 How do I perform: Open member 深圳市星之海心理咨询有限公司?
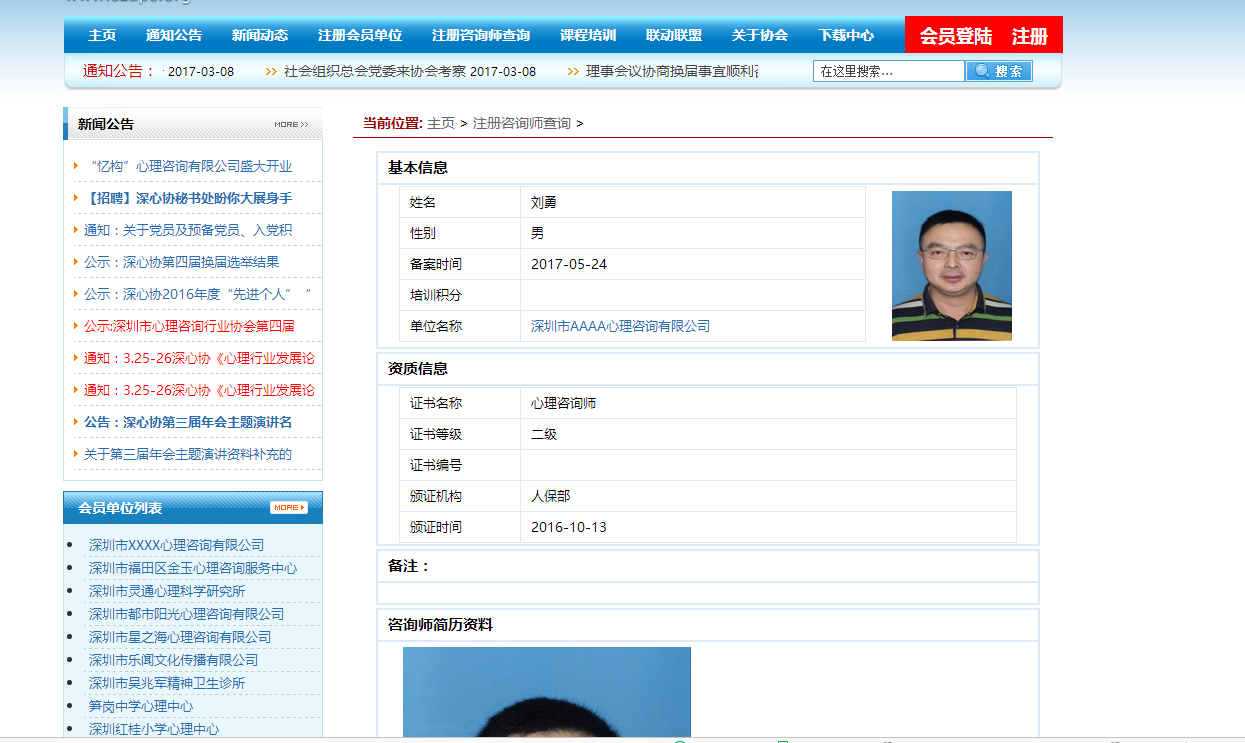point(180,637)
